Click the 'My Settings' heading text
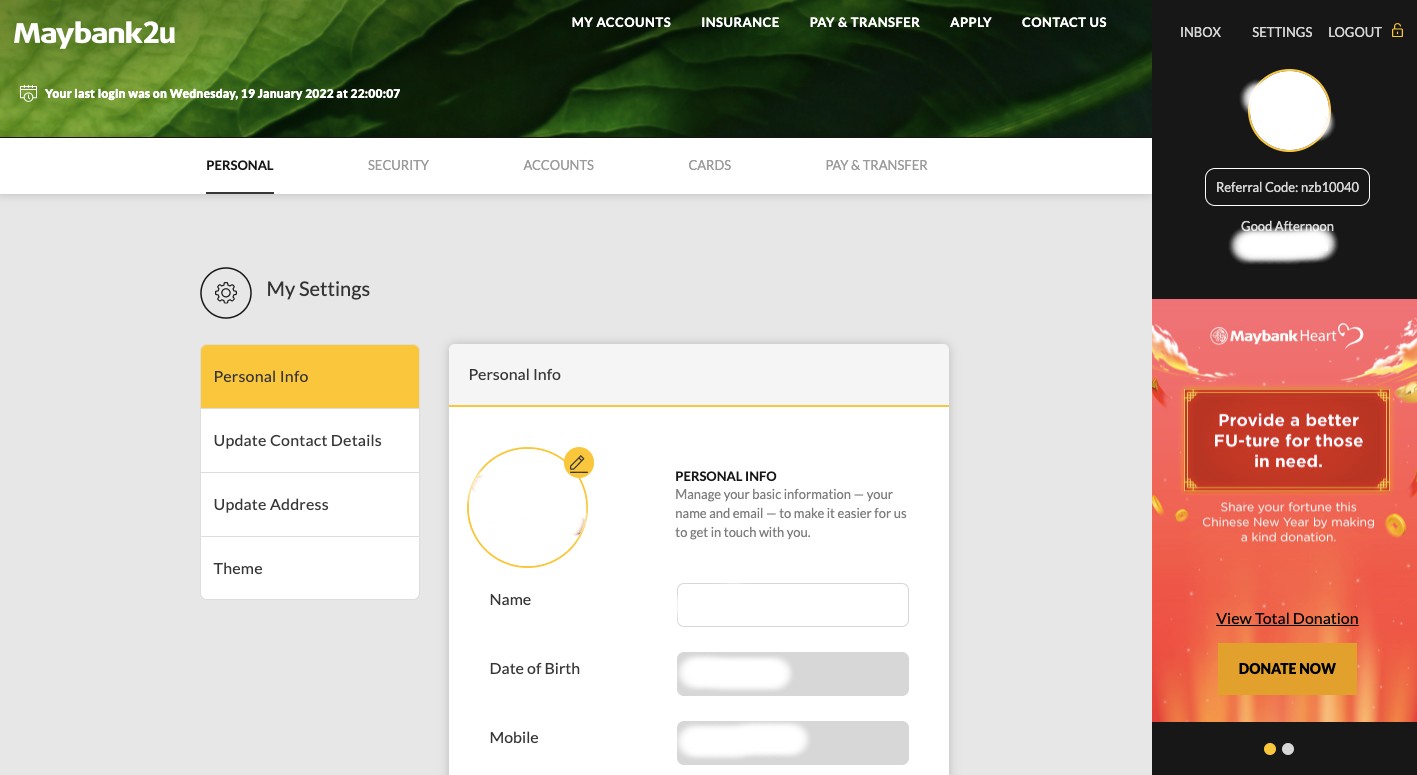The height and width of the screenshot is (775, 1417). [x=318, y=289]
